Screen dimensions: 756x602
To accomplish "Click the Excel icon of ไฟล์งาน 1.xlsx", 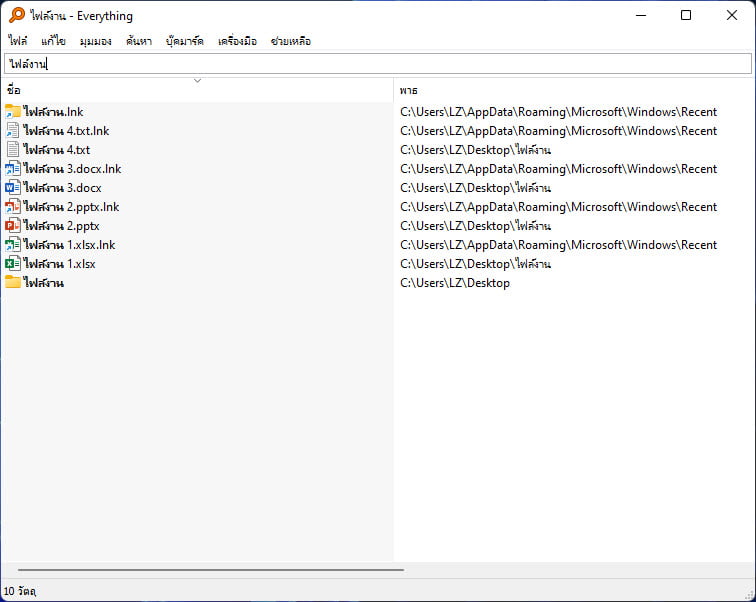I will tap(13, 264).
